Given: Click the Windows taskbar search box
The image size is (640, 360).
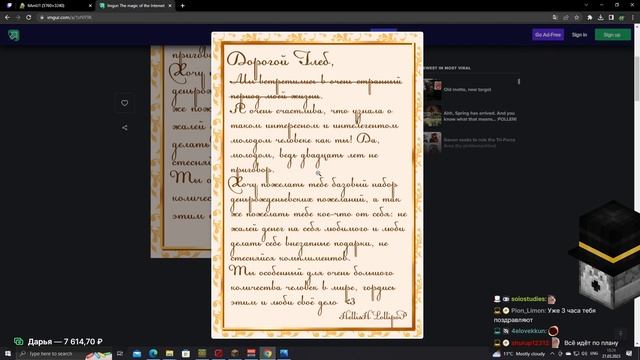Looking at the screenshot, I should [x=63, y=353].
